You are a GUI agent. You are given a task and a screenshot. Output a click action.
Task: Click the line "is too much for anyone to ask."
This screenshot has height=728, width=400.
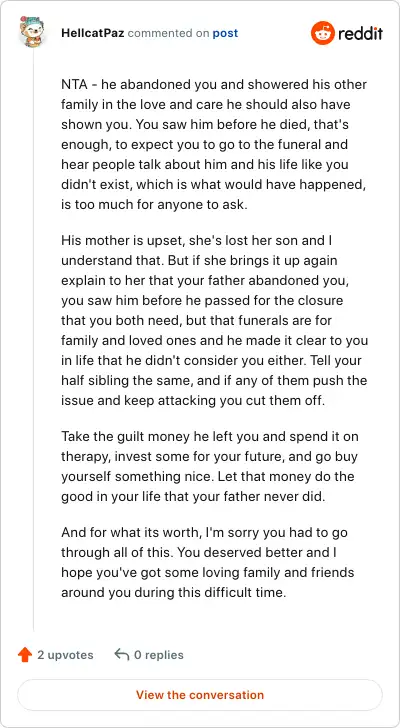coord(155,205)
